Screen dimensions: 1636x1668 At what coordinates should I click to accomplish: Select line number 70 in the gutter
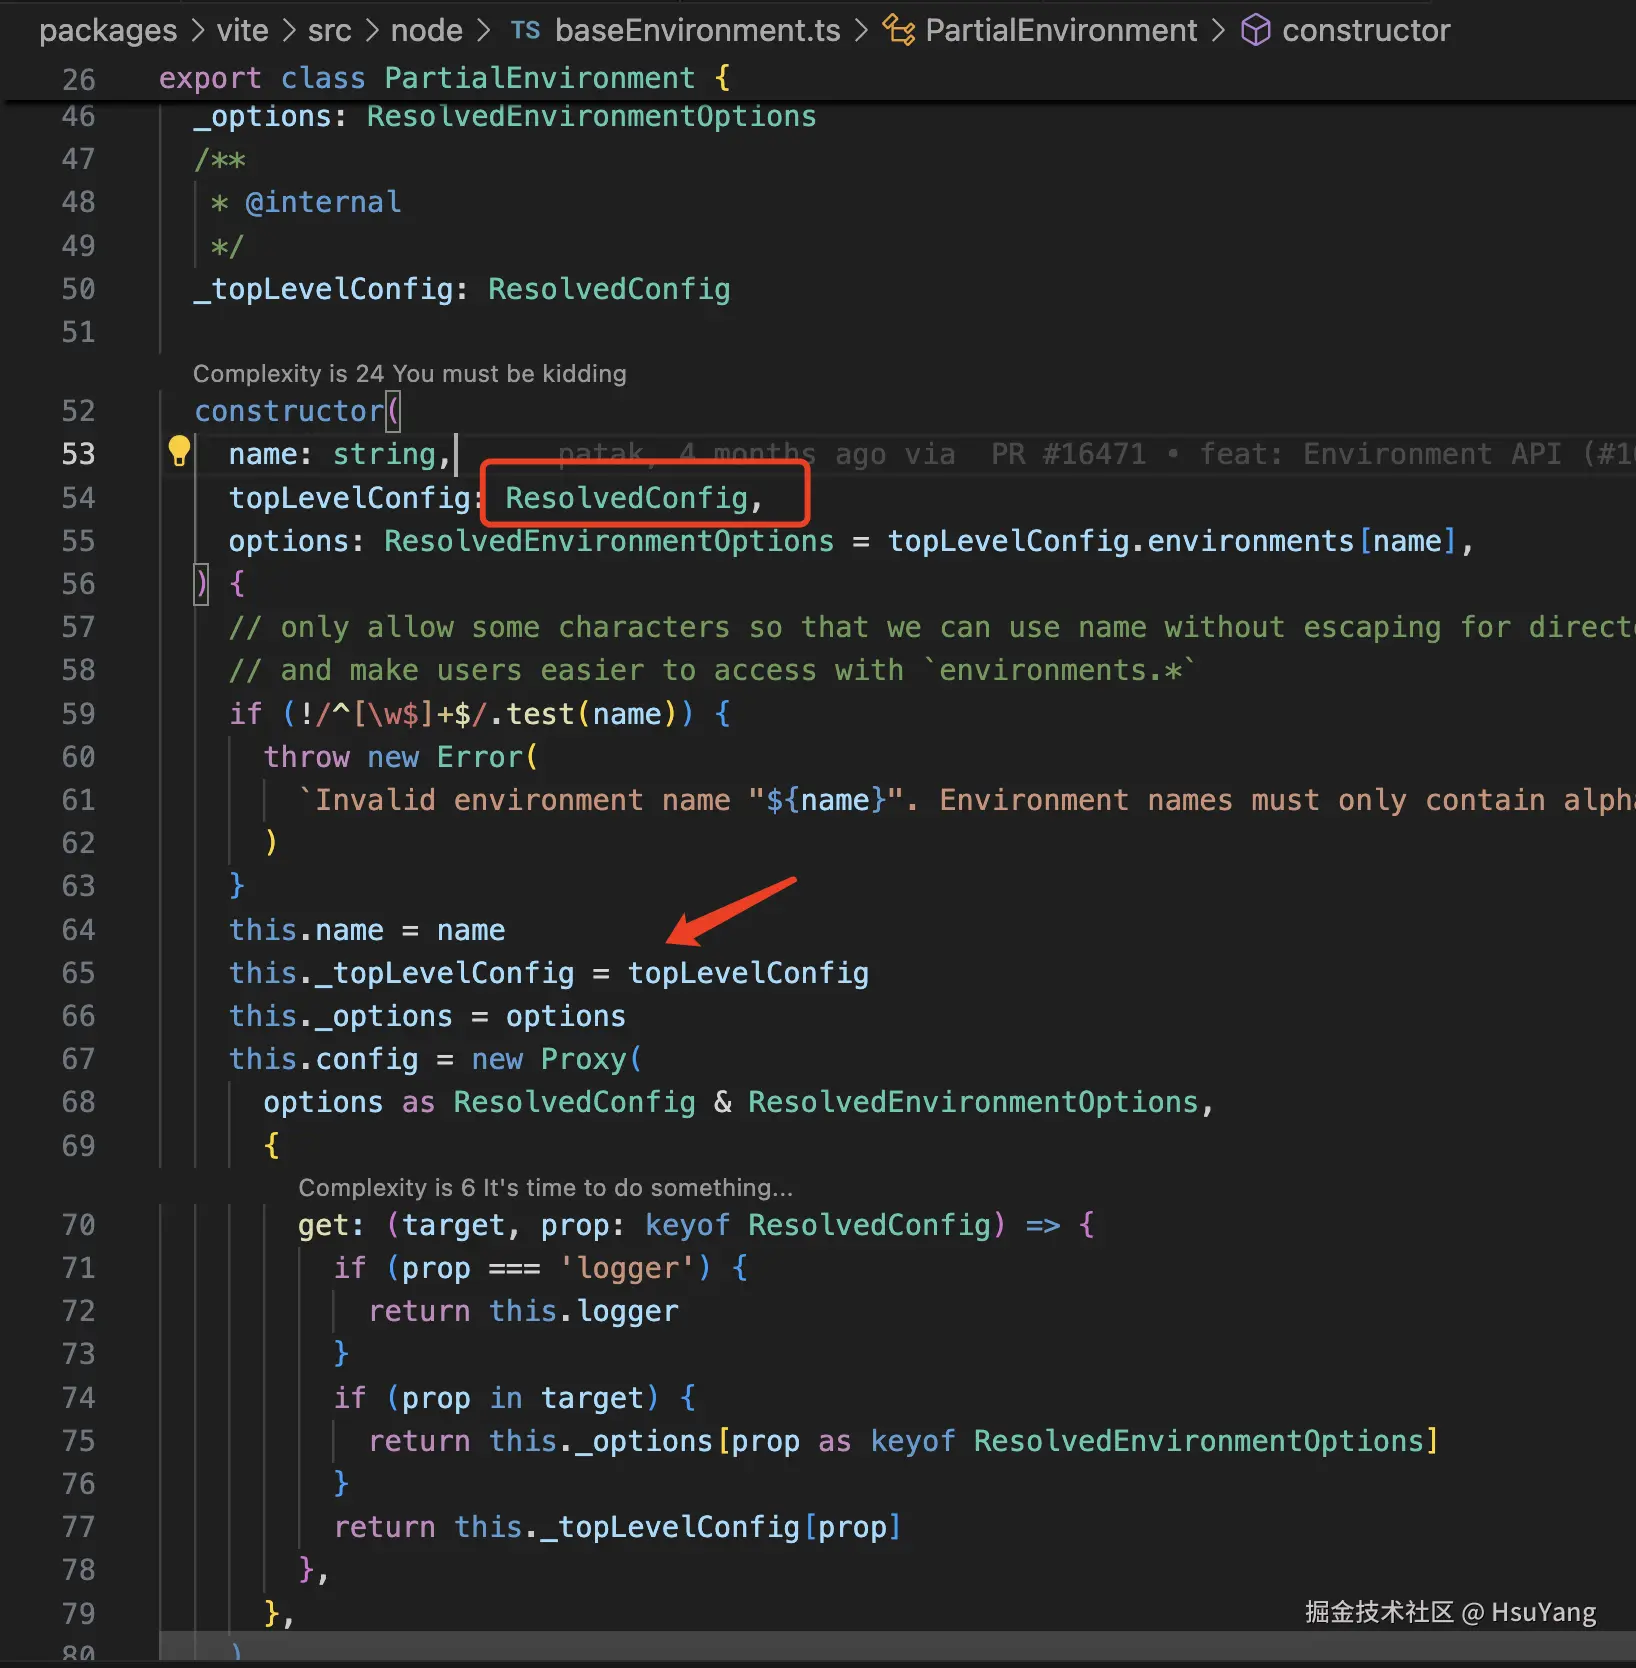79,1225
